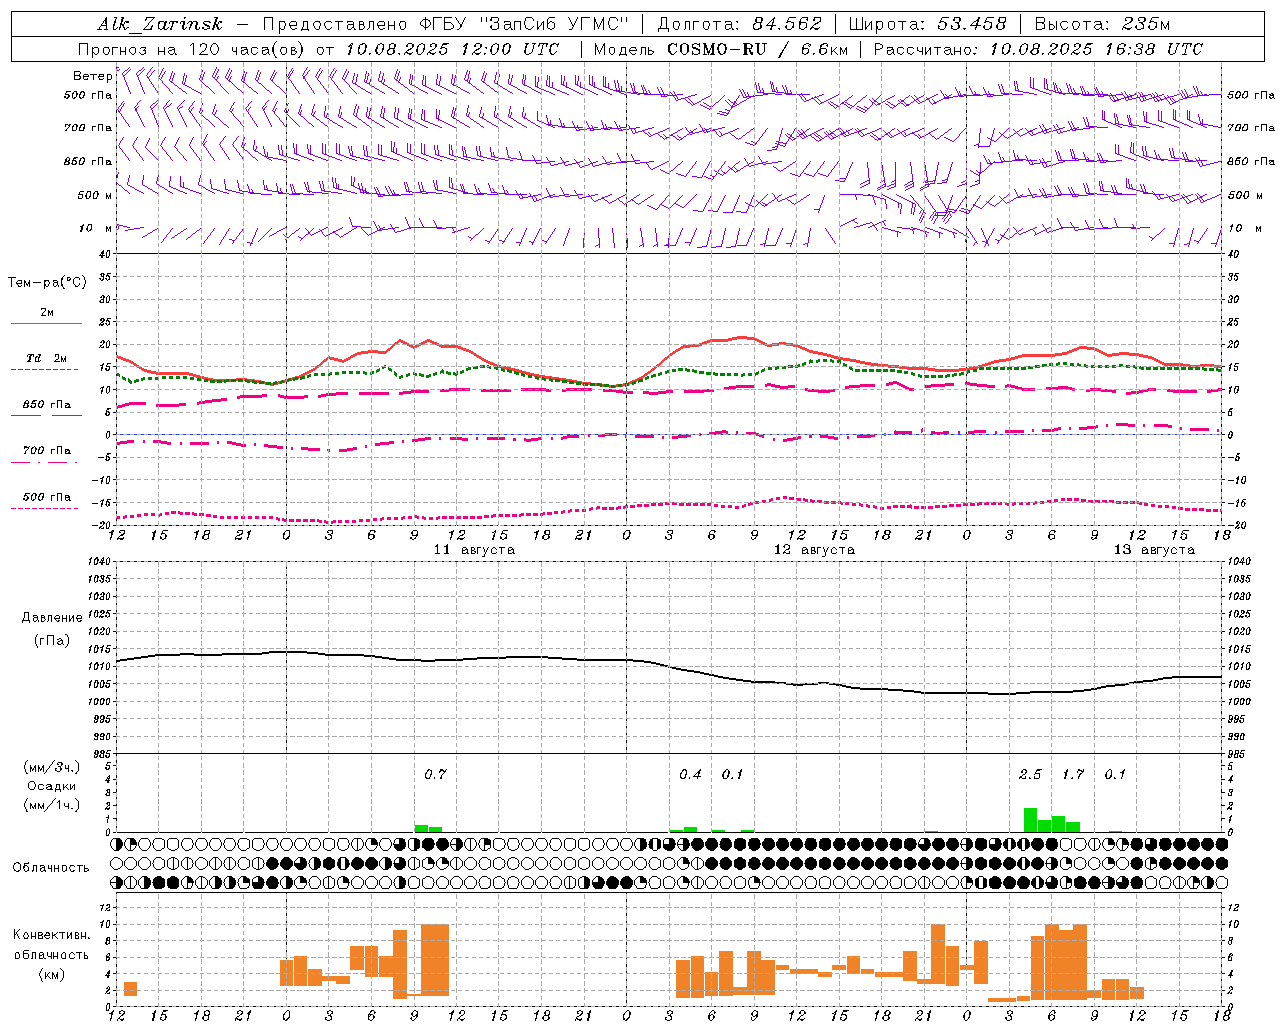The height and width of the screenshot is (1024, 1280).
Task: Select the forecast start time 10.08.2025 12:00 UTC
Action: click(x=452, y=49)
